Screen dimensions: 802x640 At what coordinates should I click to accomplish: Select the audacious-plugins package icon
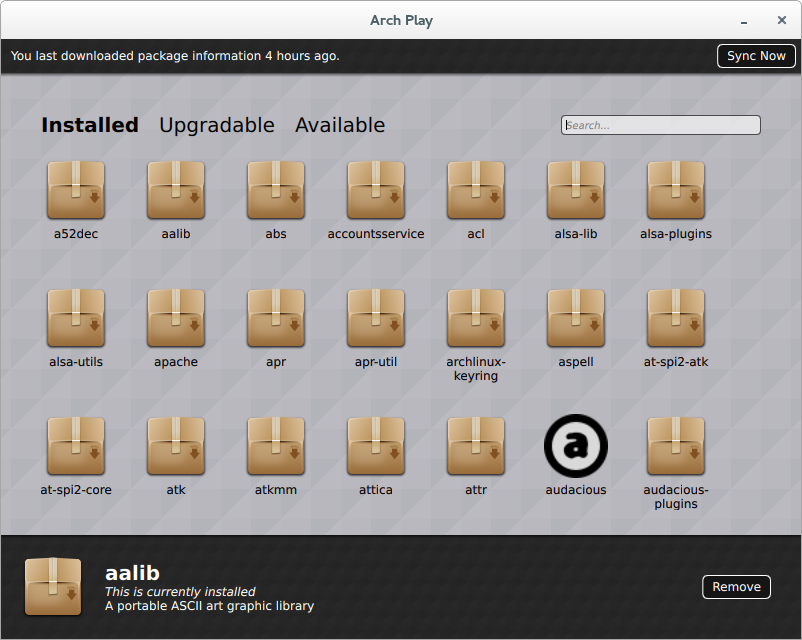pyautogui.click(x=676, y=446)
